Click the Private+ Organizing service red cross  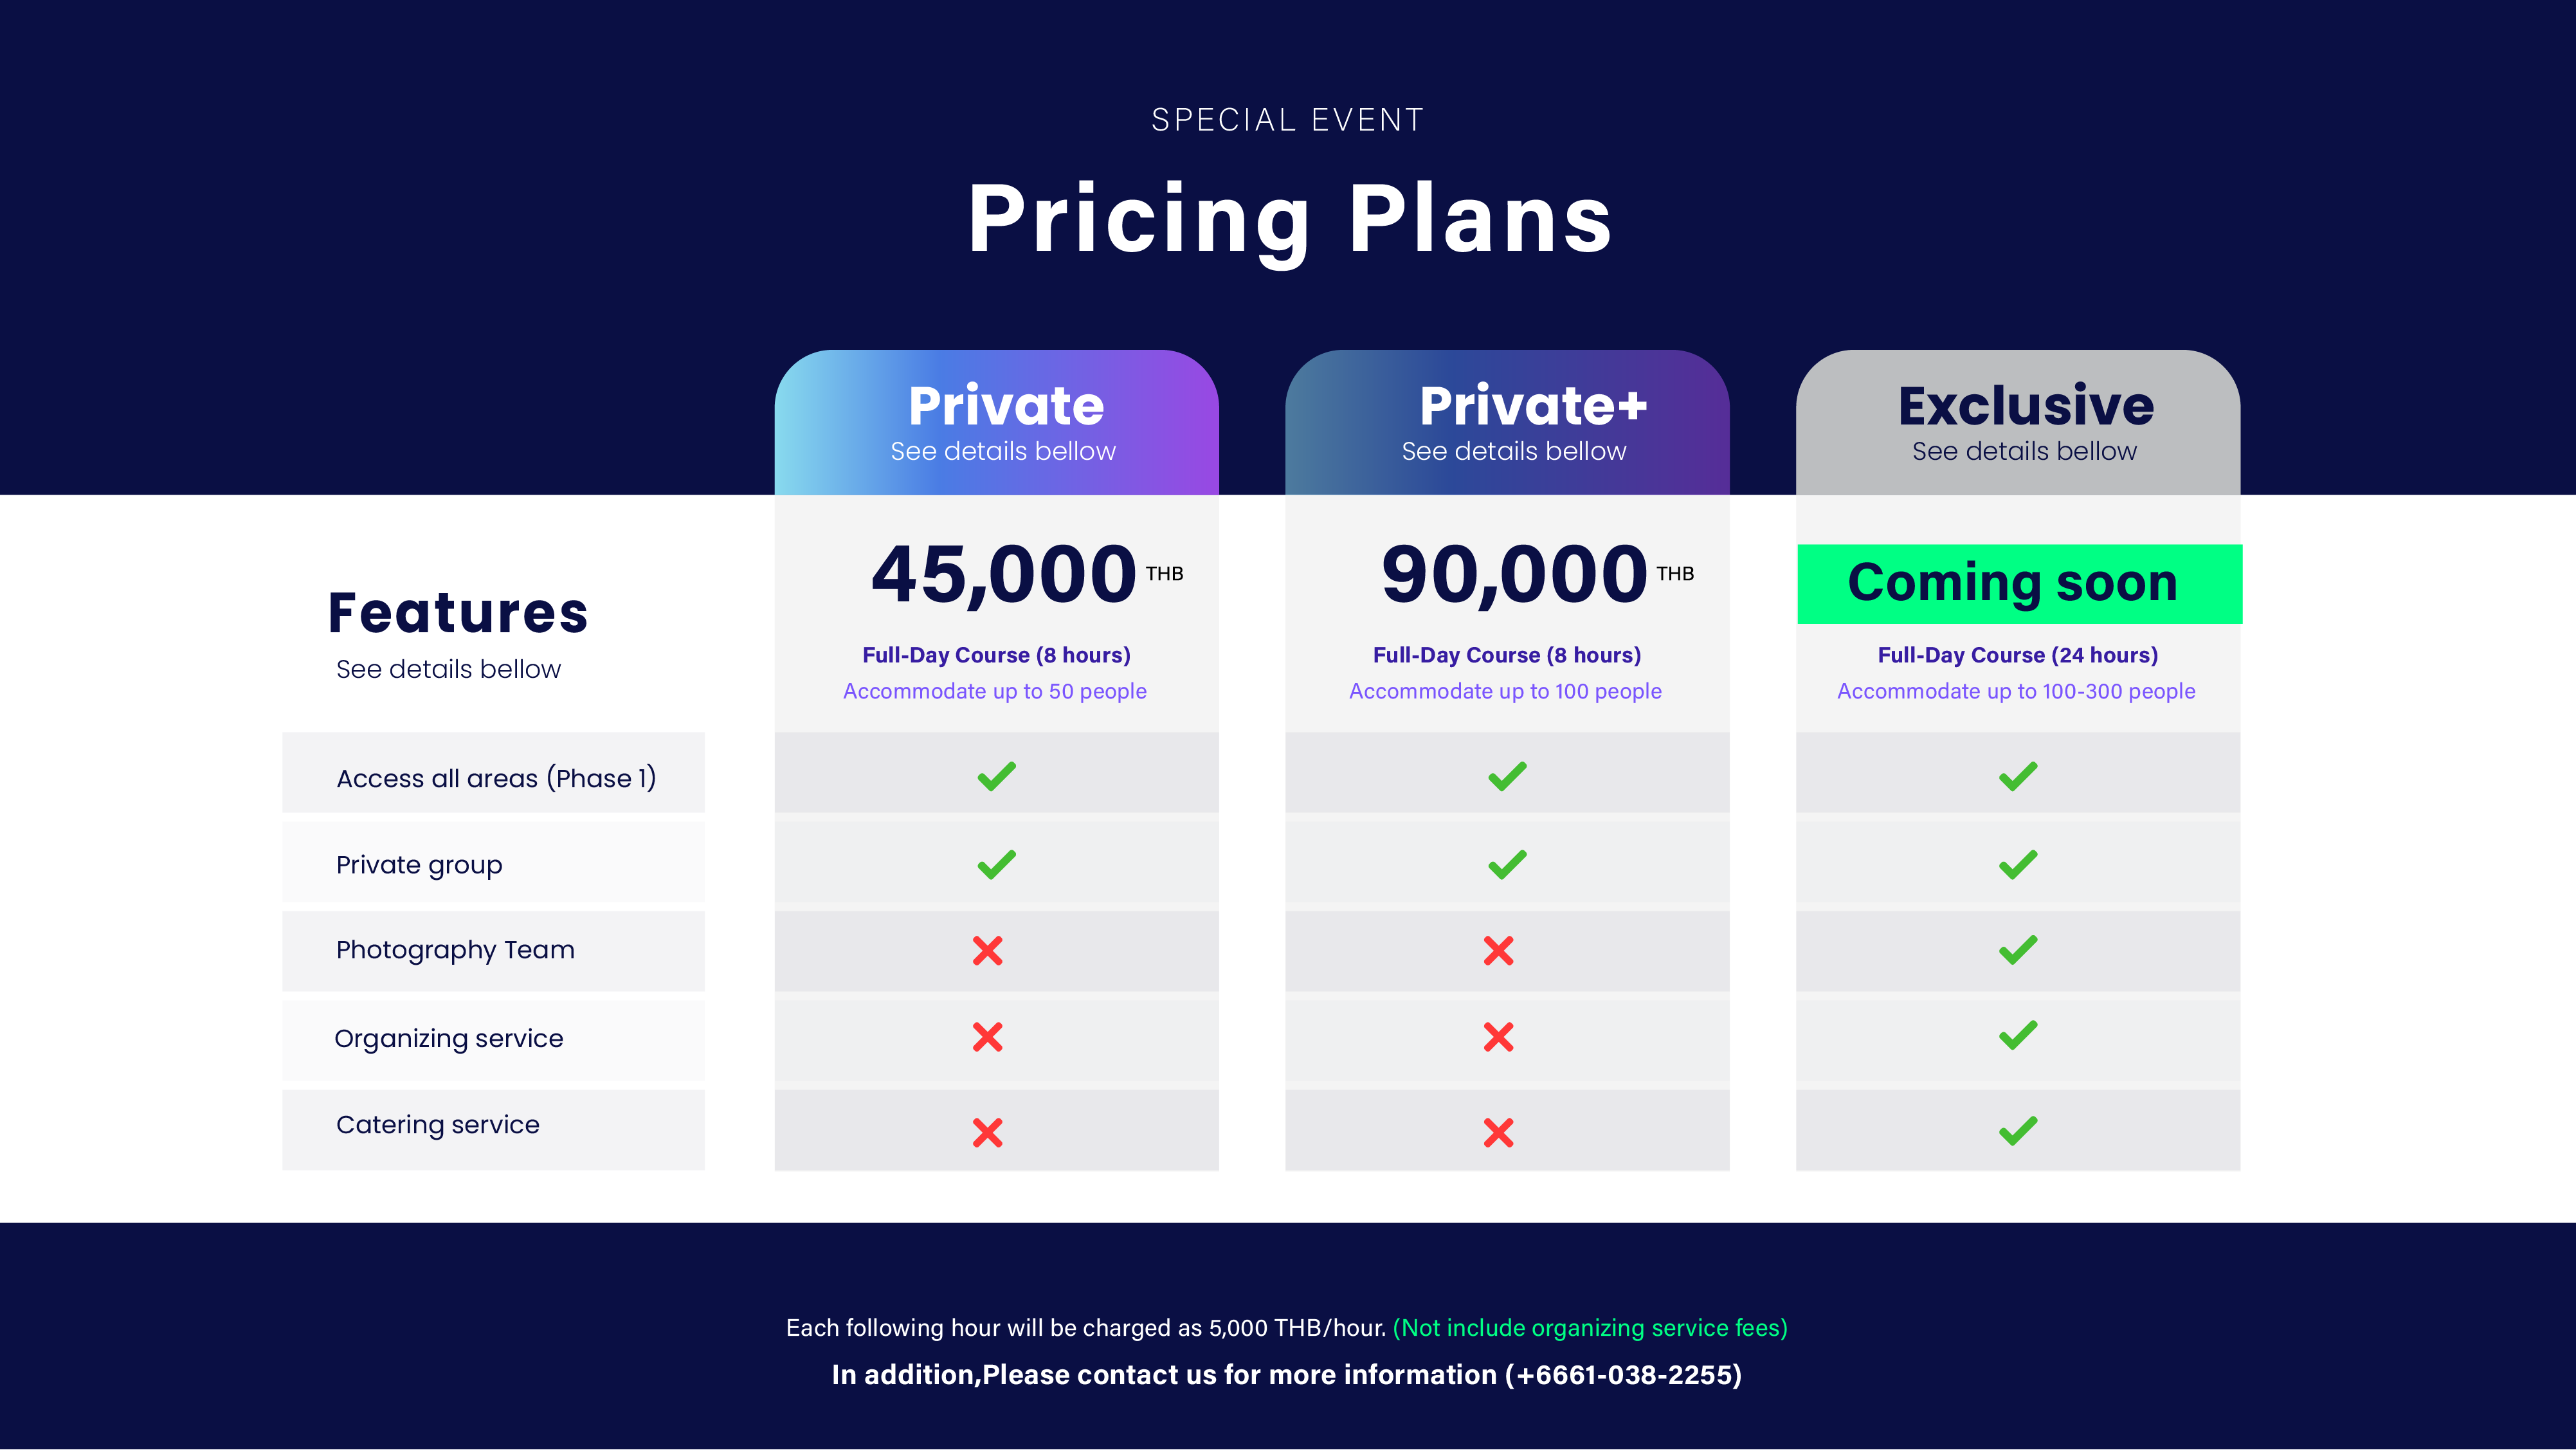click(1498, 1037)
